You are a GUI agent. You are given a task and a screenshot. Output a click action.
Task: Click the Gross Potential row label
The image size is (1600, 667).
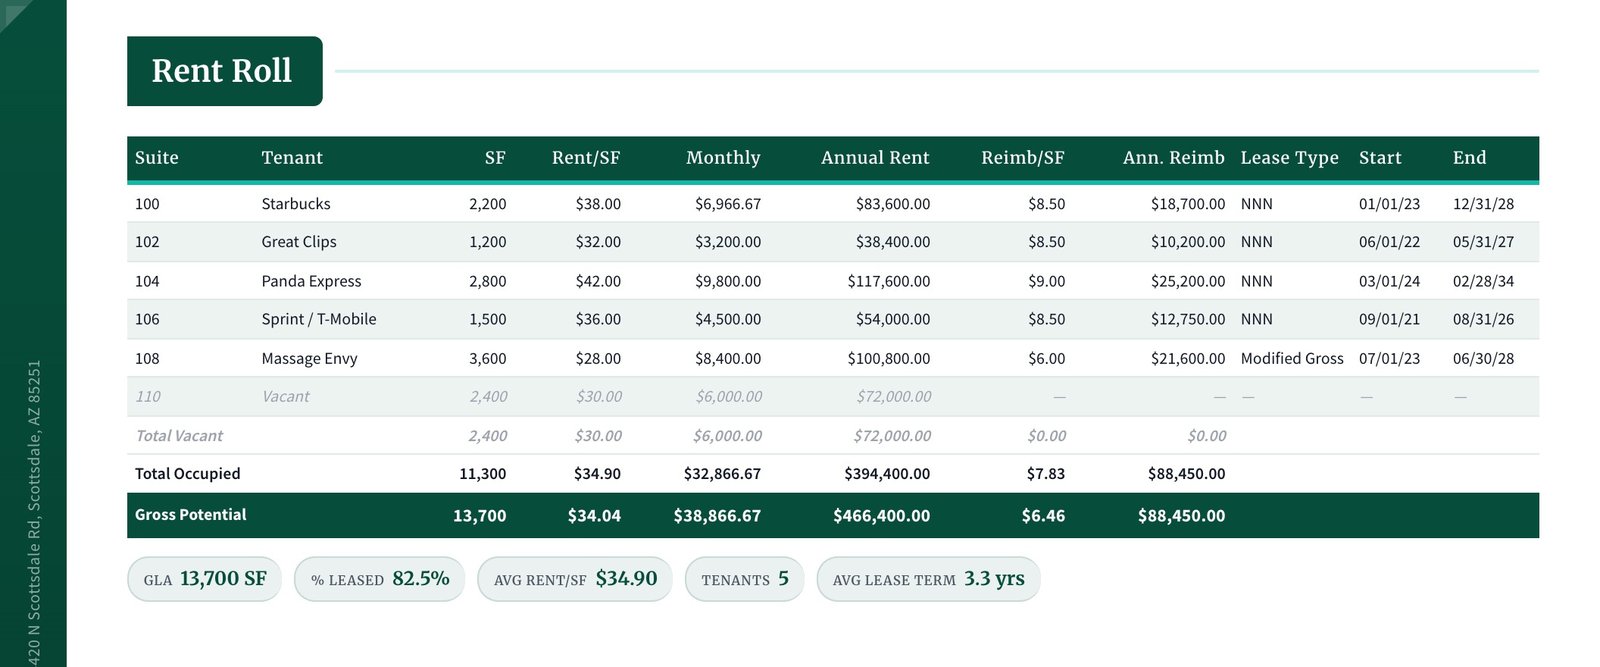[190, 515]
